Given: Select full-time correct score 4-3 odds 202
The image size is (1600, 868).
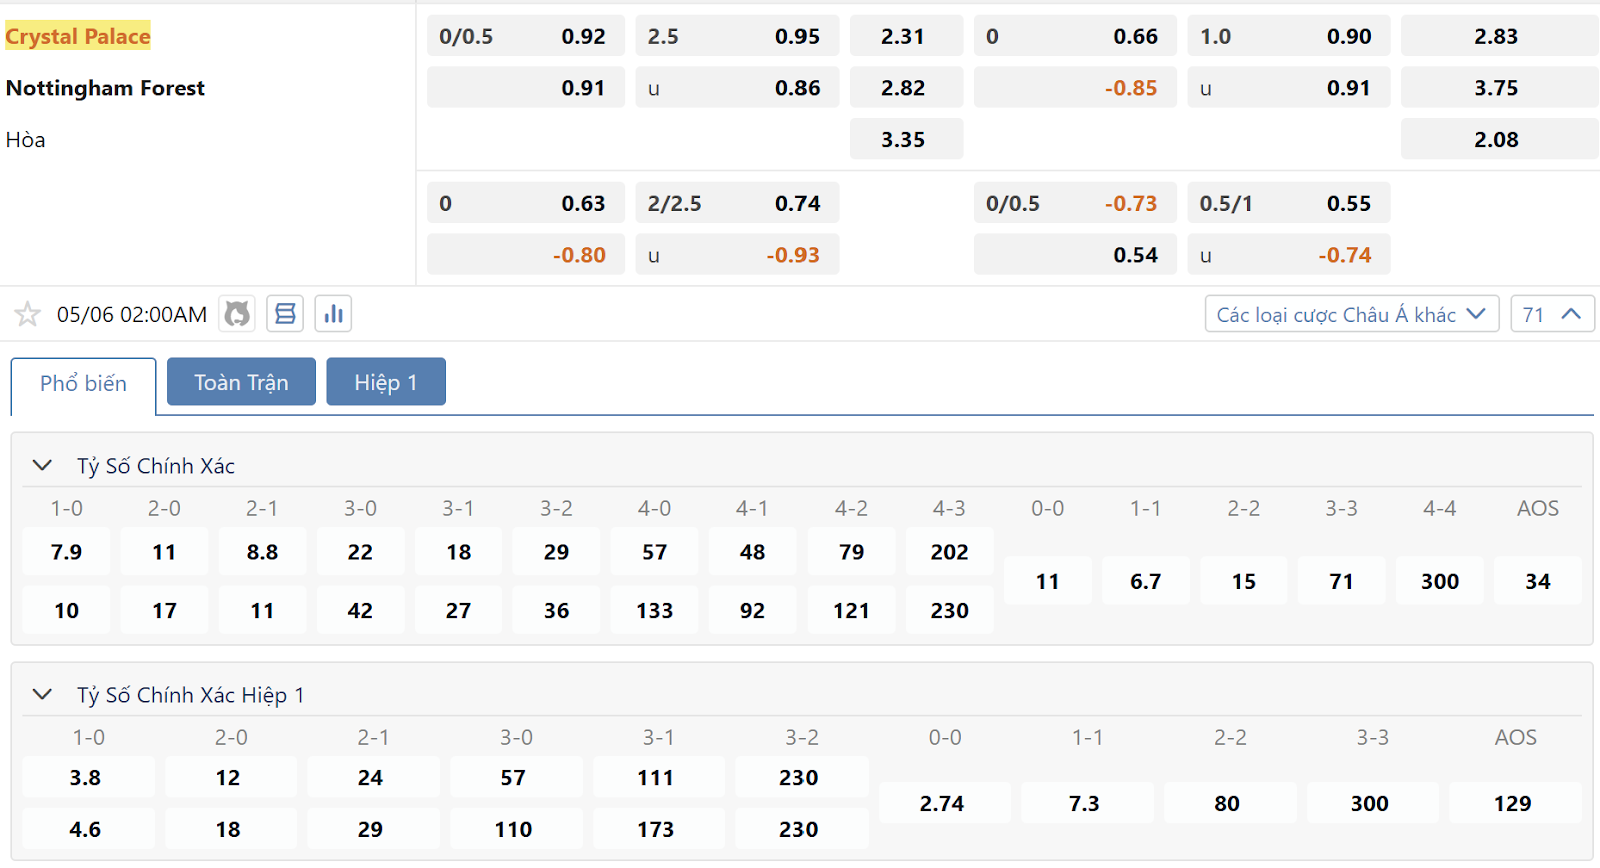Looking at the screenshot, I should tap(949, 552).
